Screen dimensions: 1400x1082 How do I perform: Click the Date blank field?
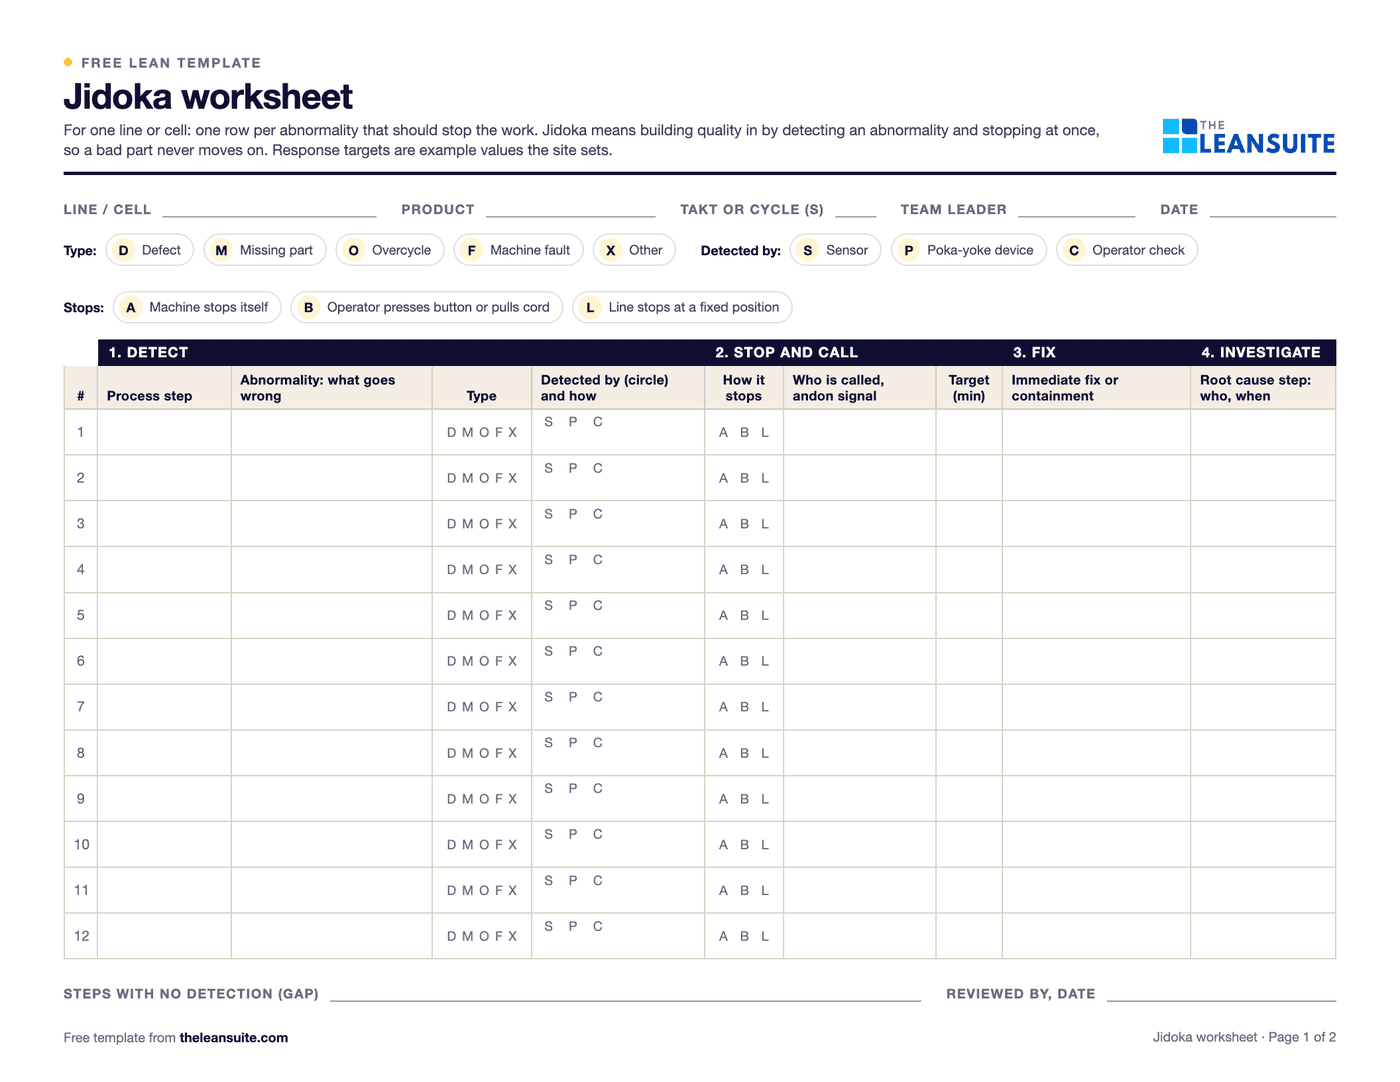(1273, 209)
